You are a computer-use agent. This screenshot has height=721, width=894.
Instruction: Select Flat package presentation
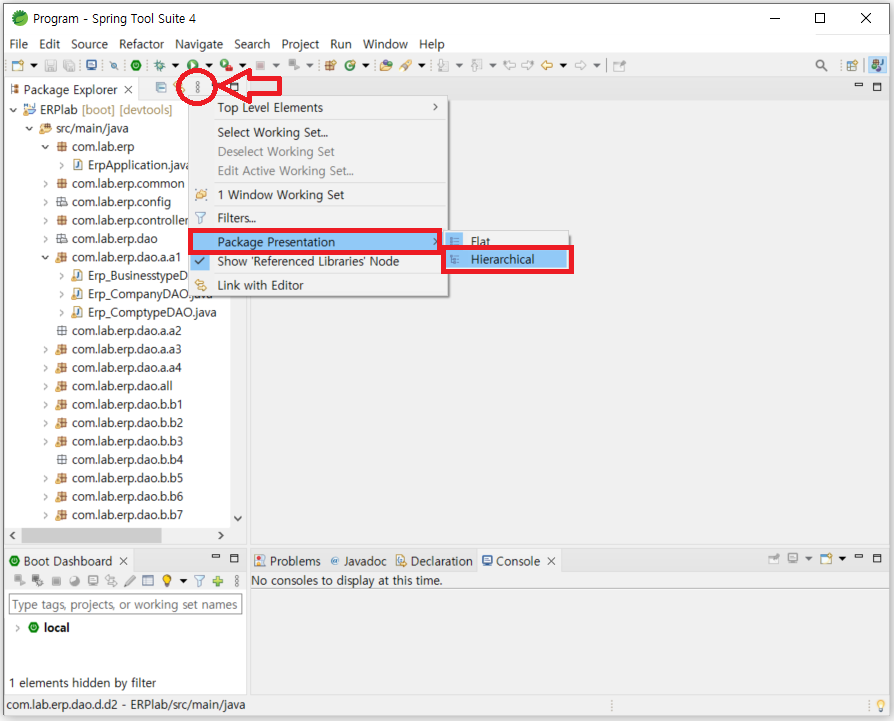coord(480,241)
